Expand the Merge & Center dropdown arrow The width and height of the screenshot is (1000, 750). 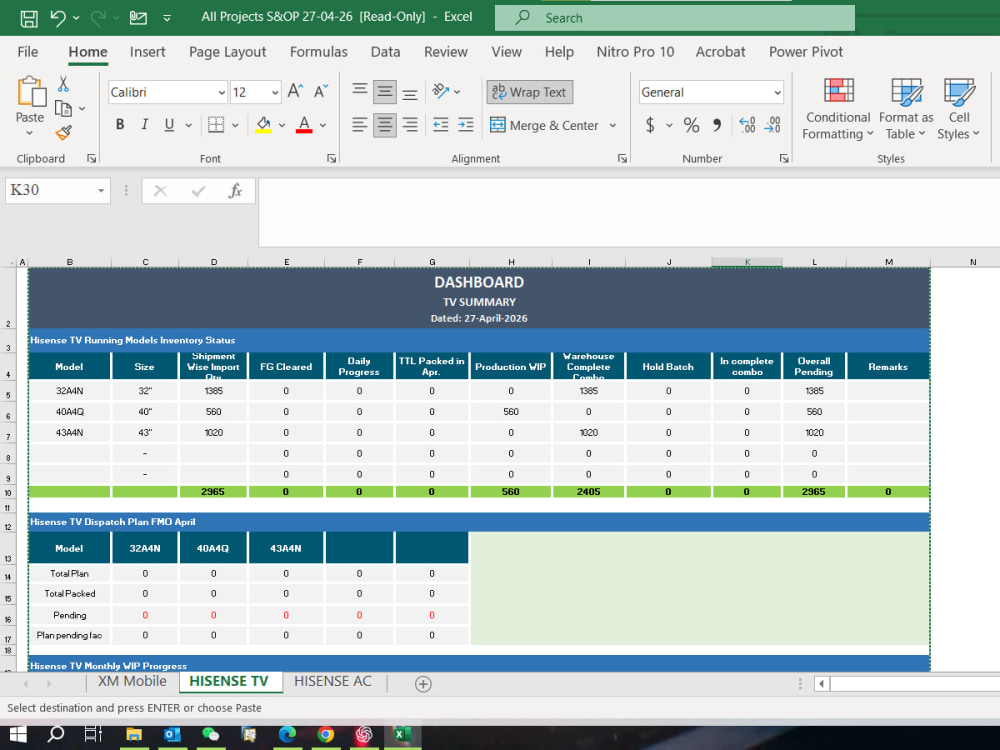[x=613, y=125]
